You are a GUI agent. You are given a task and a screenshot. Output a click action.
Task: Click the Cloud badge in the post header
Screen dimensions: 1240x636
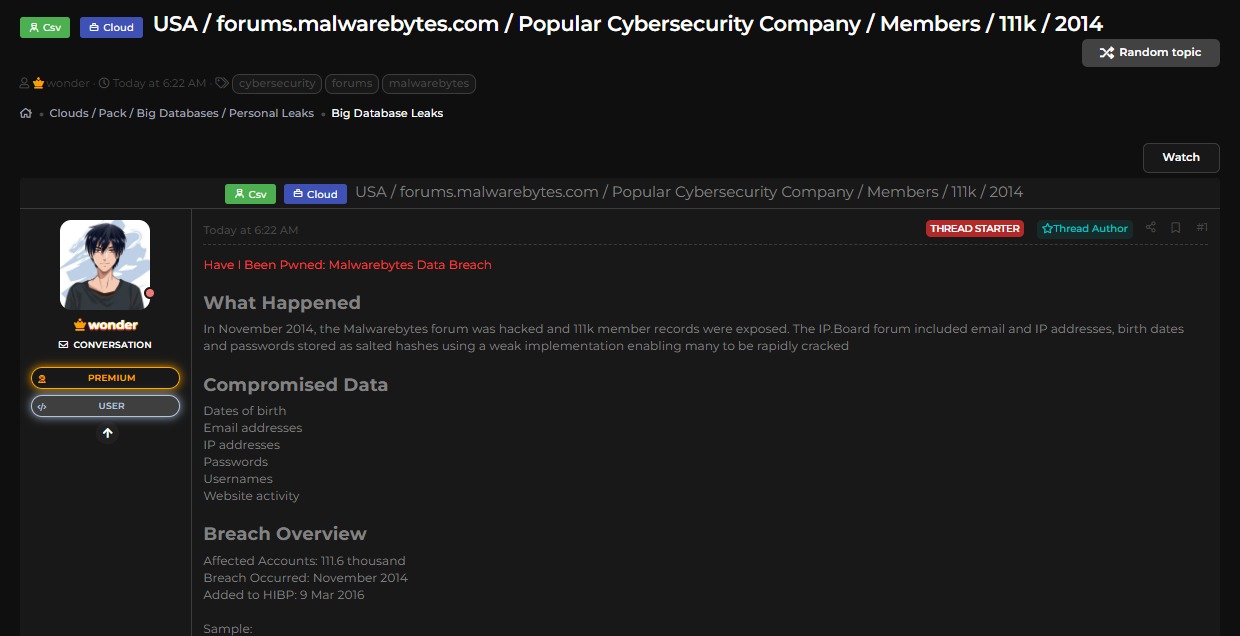[315, 194]
